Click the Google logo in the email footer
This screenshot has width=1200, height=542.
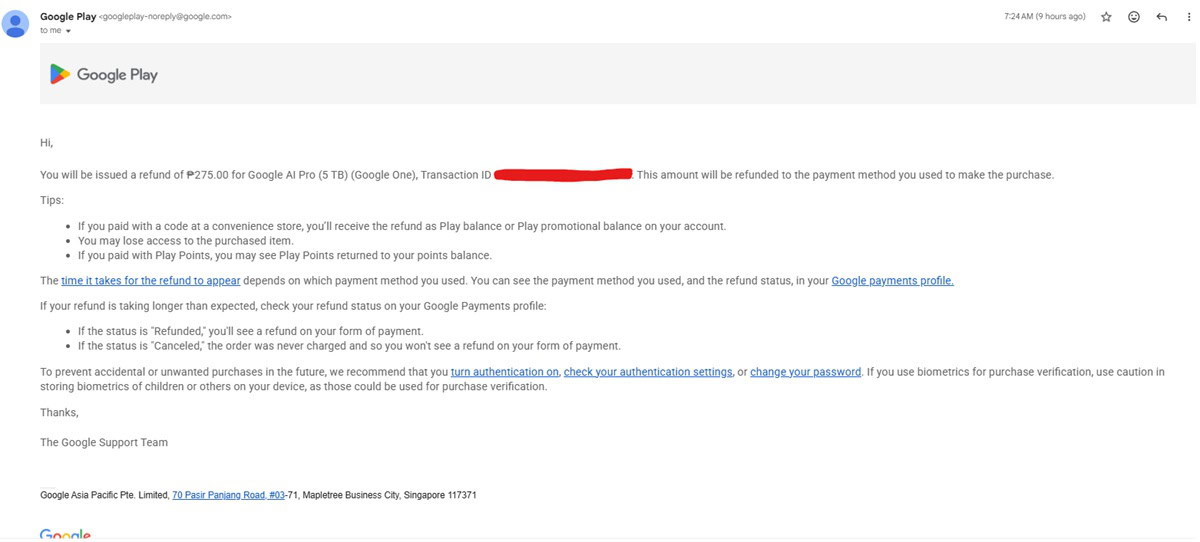pos(65,535)
